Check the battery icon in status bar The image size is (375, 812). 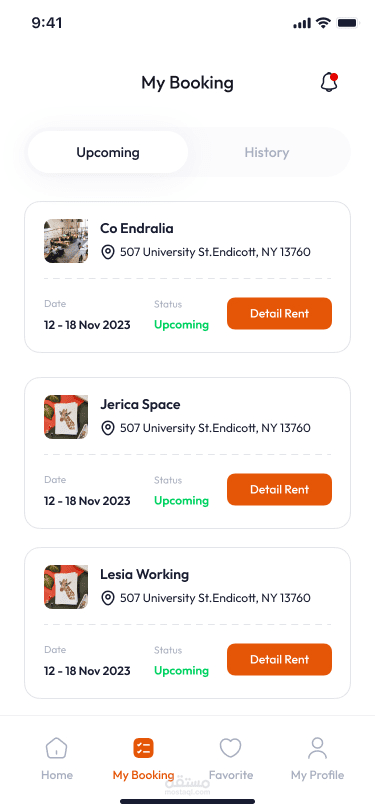tap(347, 23)
